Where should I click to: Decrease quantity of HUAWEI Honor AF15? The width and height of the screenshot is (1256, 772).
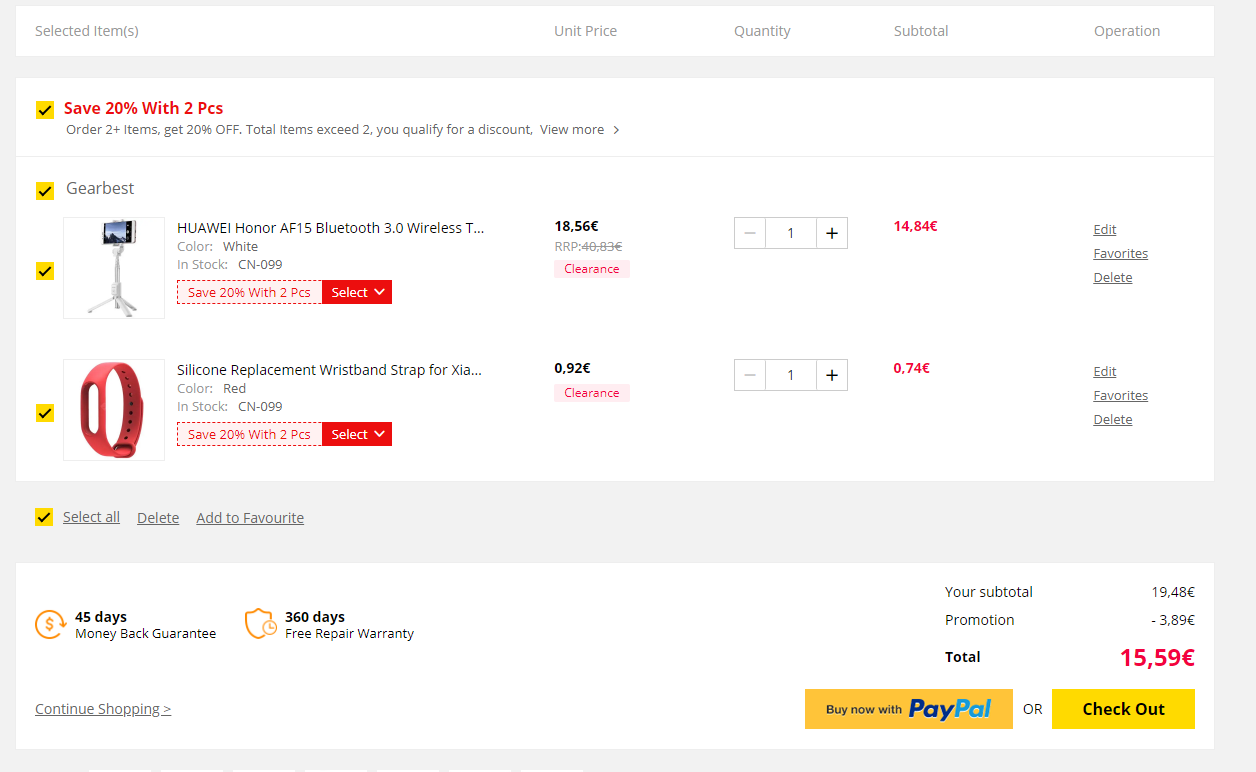(x=750, y=233)
